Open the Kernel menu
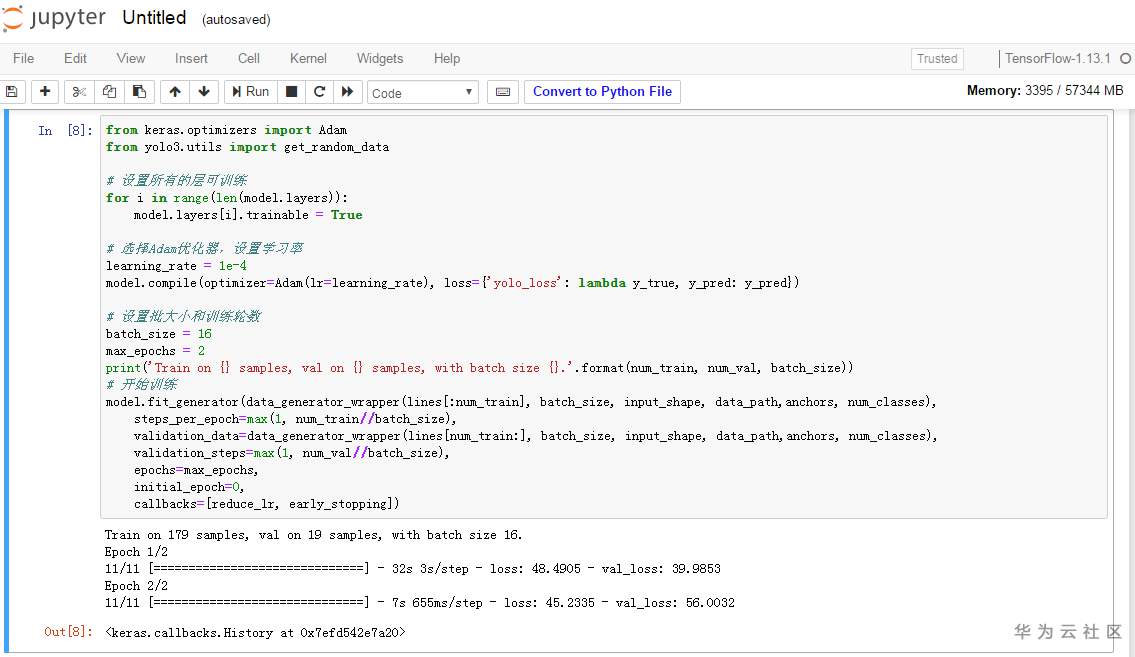 [x=308, y=58]
